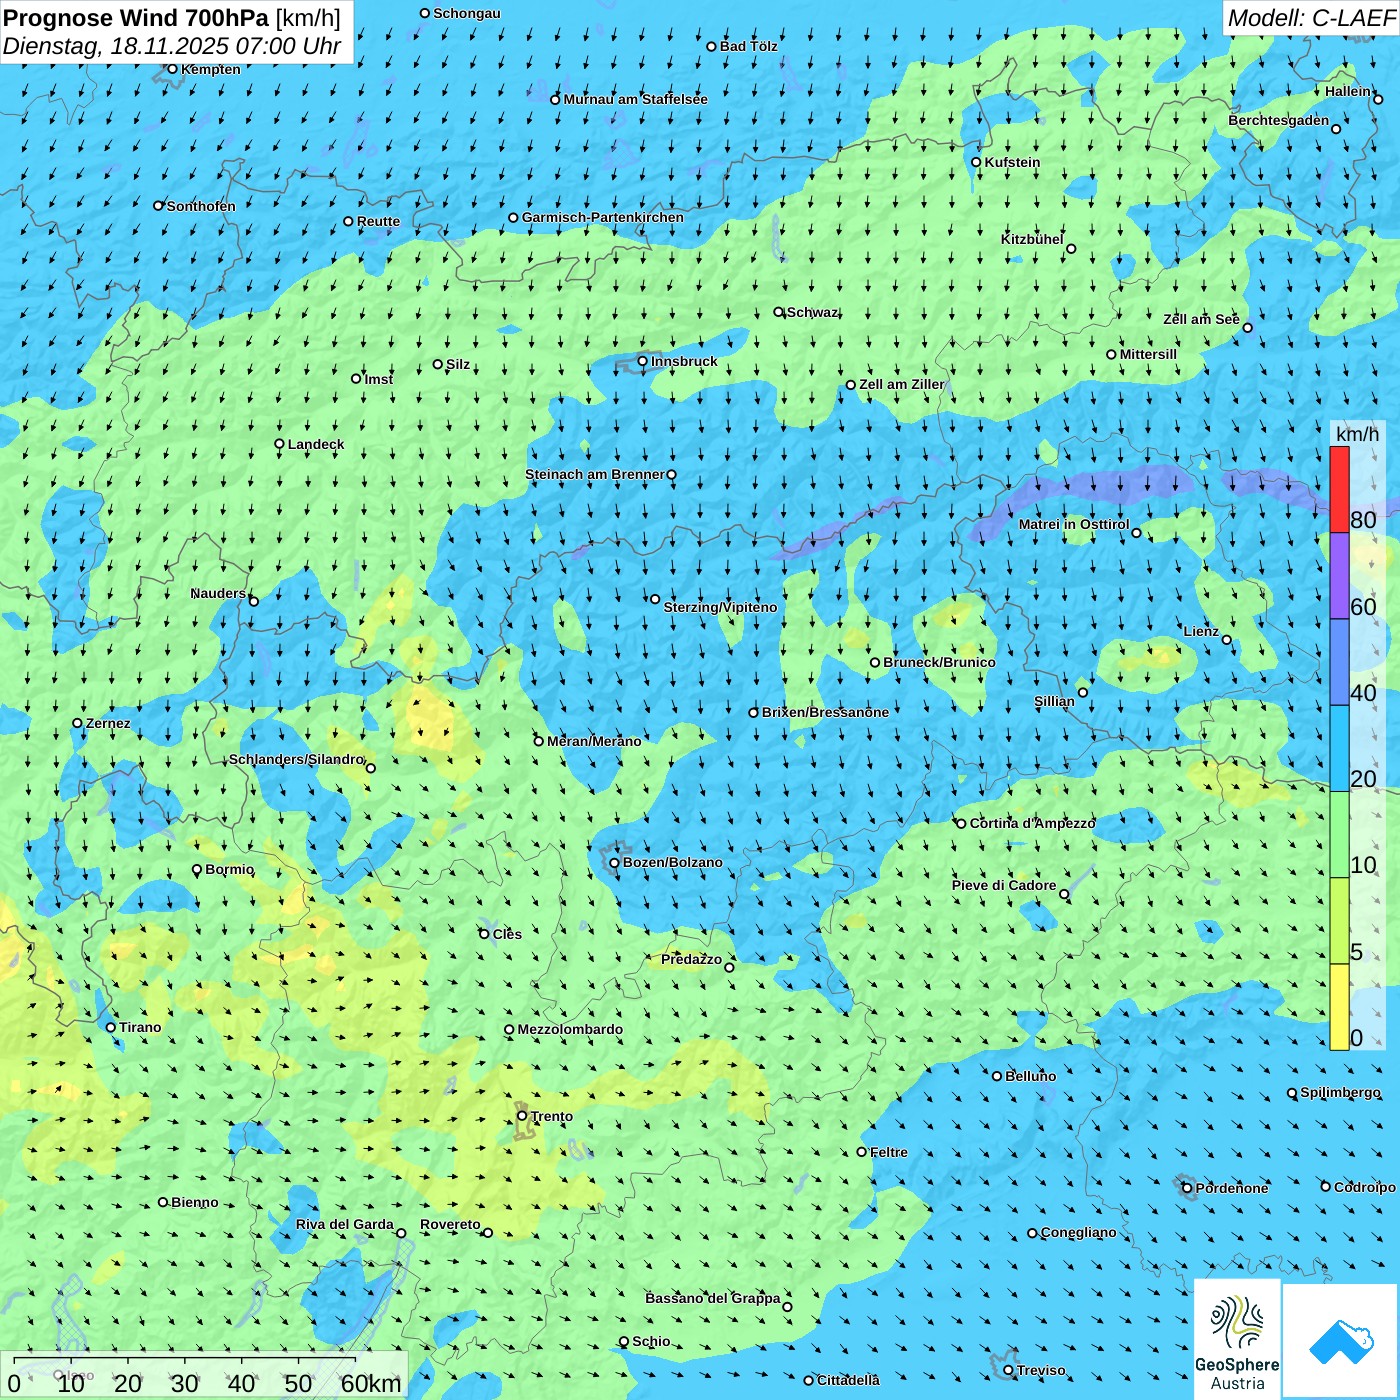The image size is (1400, 1400).
Task: Click the Bormio location marker
Action: pyautogui.click(x=197, y=870)
